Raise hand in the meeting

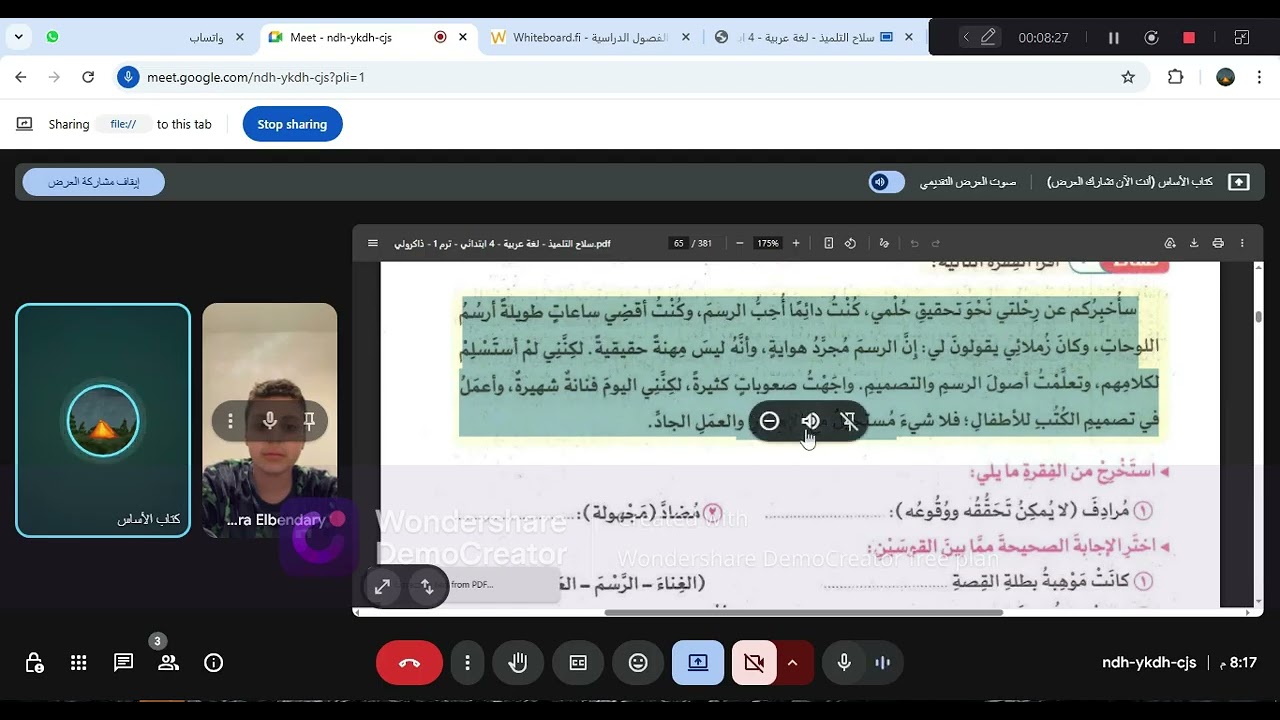point(518,663)
